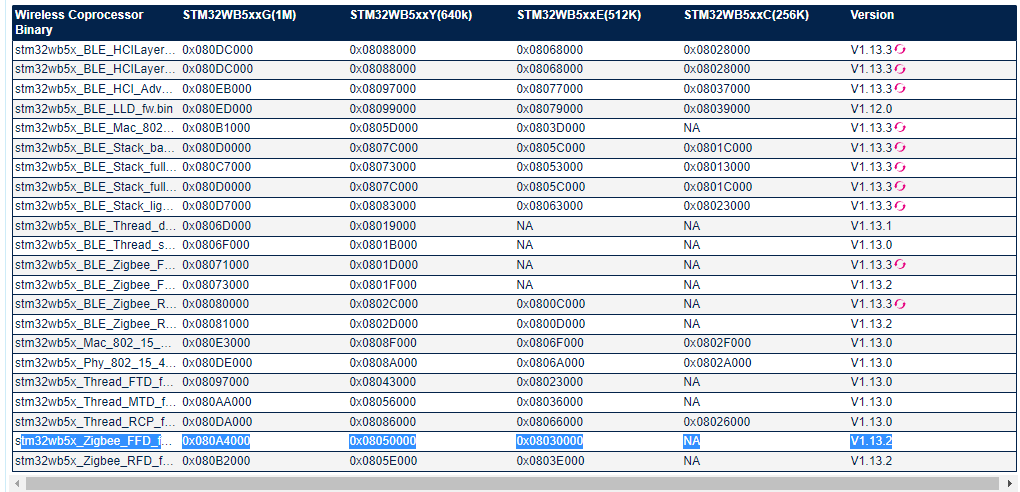
Task: Click the horizontal scrollbar right arrow
Action: click(1010, 484)
